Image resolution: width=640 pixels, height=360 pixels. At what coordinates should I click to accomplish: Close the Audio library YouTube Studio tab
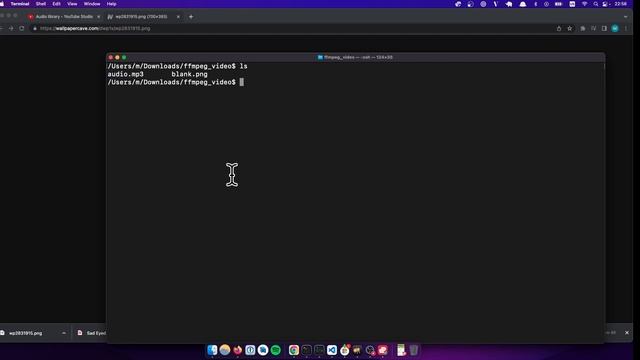click(x=98, y=17)
